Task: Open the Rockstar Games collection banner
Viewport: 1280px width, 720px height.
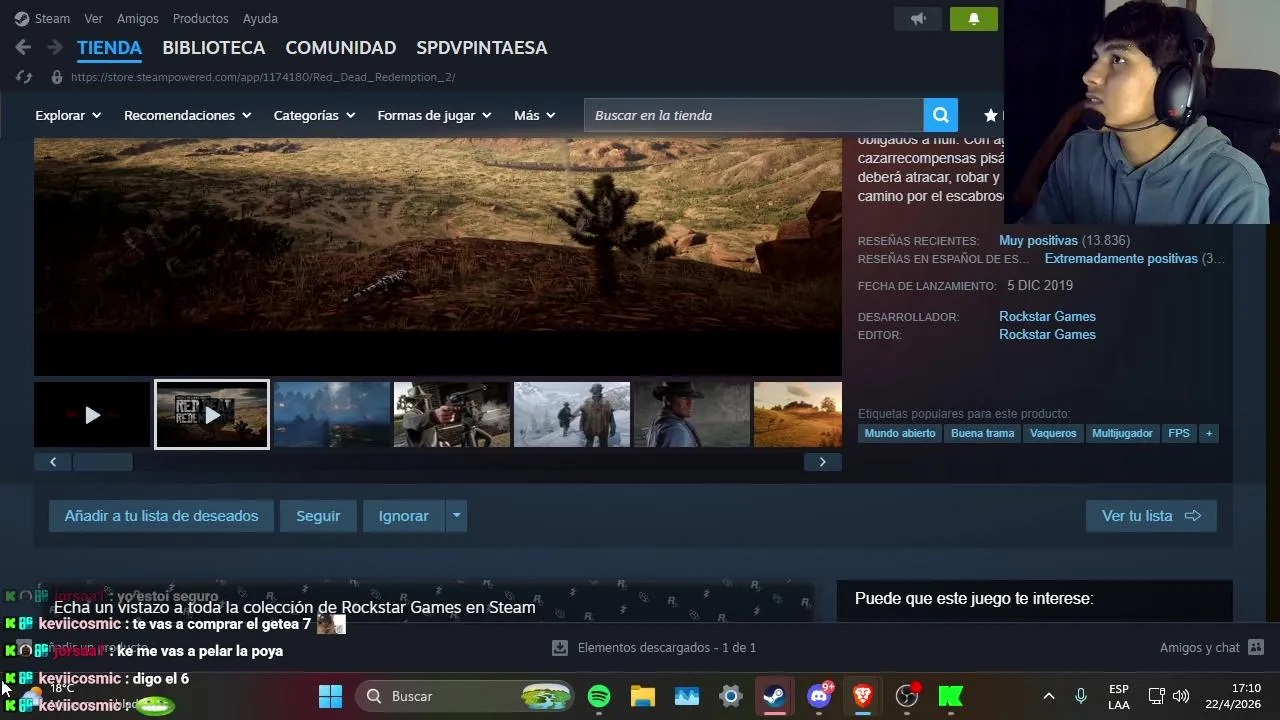Action: [424, 602]
